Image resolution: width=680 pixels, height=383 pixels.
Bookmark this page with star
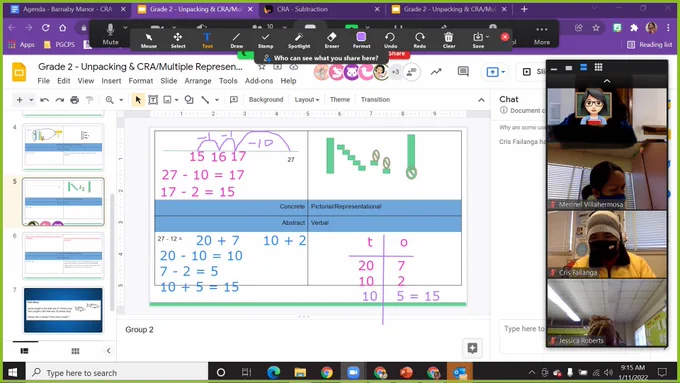point(596,28)
